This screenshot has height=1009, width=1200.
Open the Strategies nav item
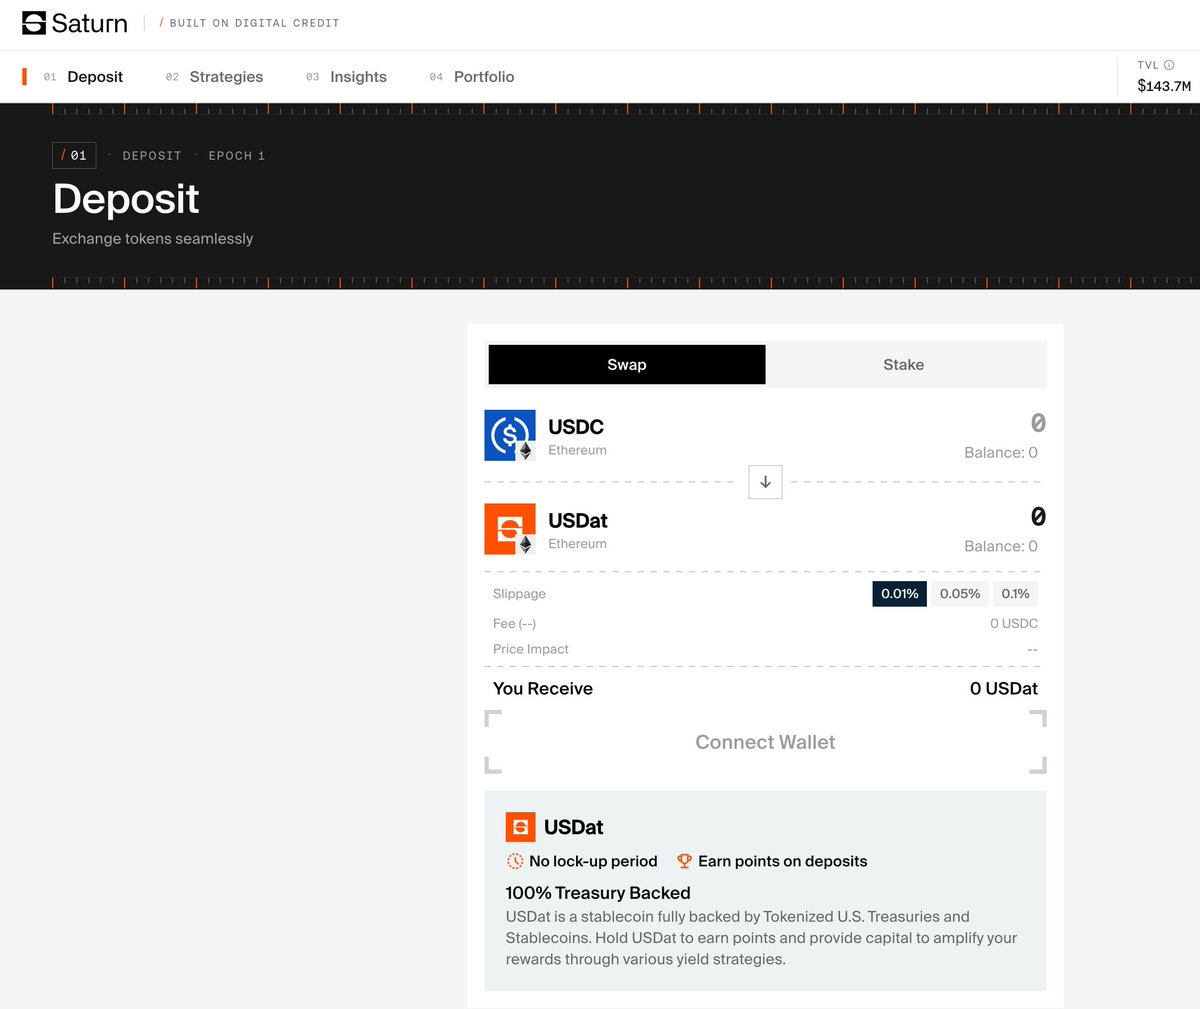tap(215, 77)
